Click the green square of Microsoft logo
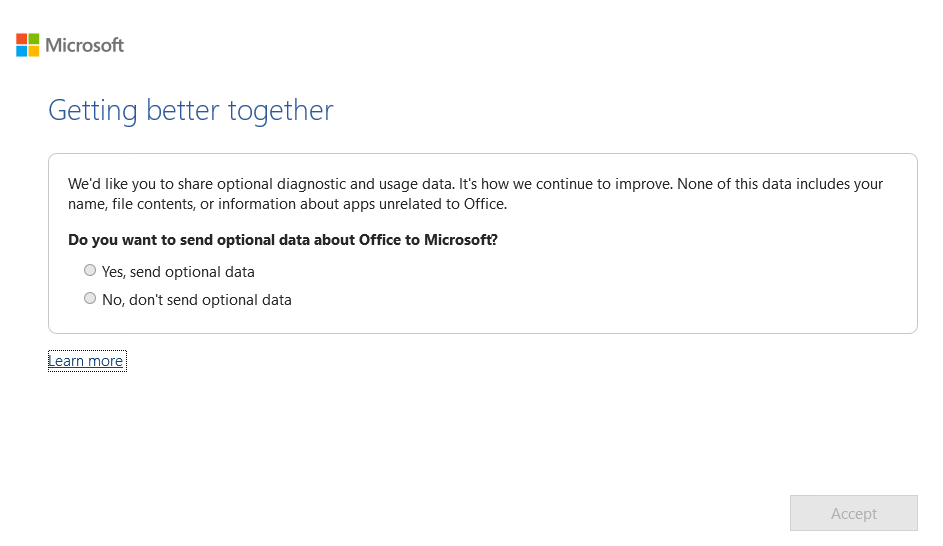943x546 pixels. (x=34, y=38)
